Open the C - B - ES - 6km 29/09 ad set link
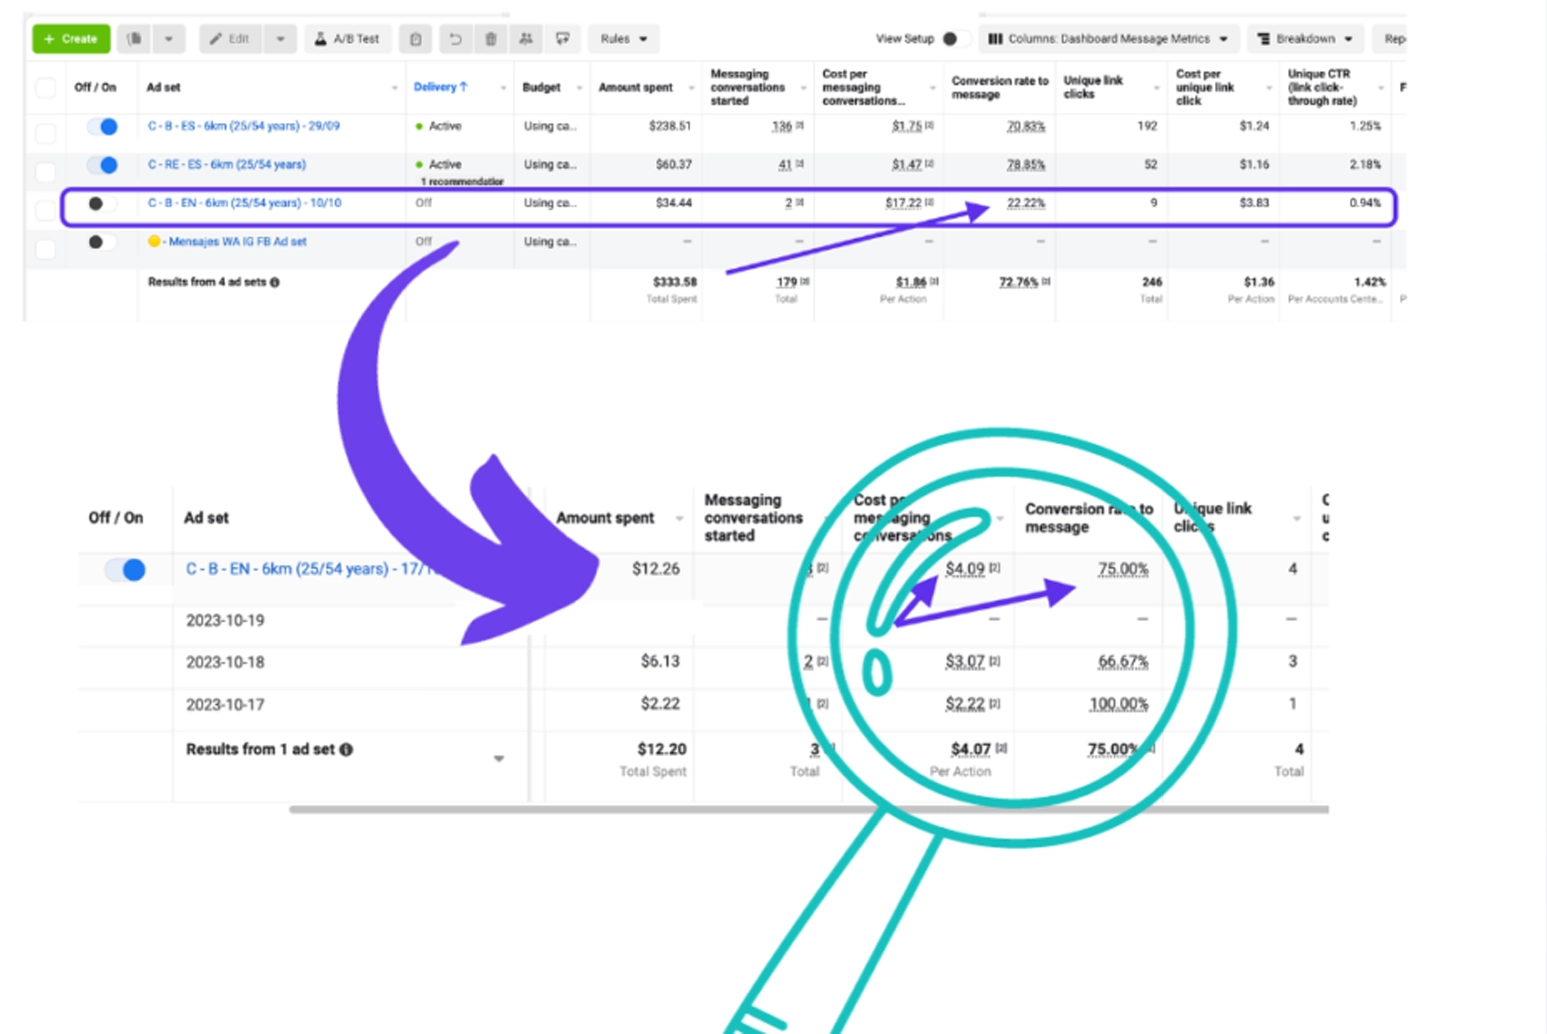1547x1034 pixels. click(x=244, y=126)
